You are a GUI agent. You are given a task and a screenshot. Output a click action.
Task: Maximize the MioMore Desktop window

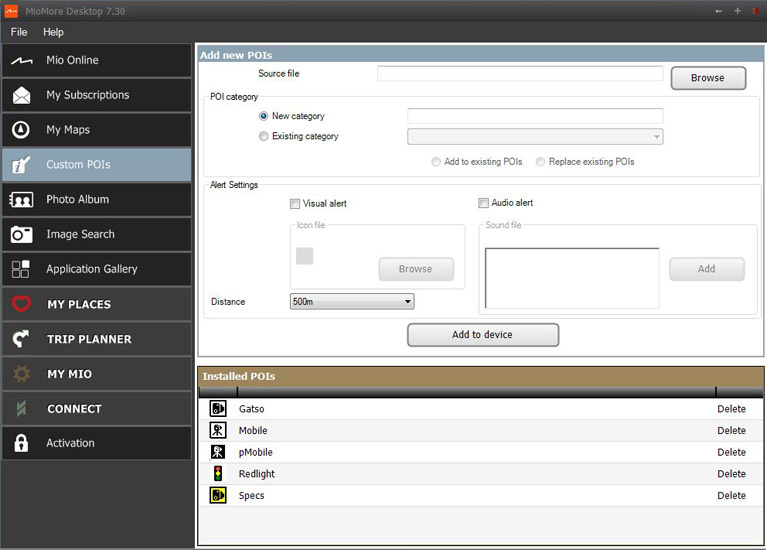(x=737, y=11)
